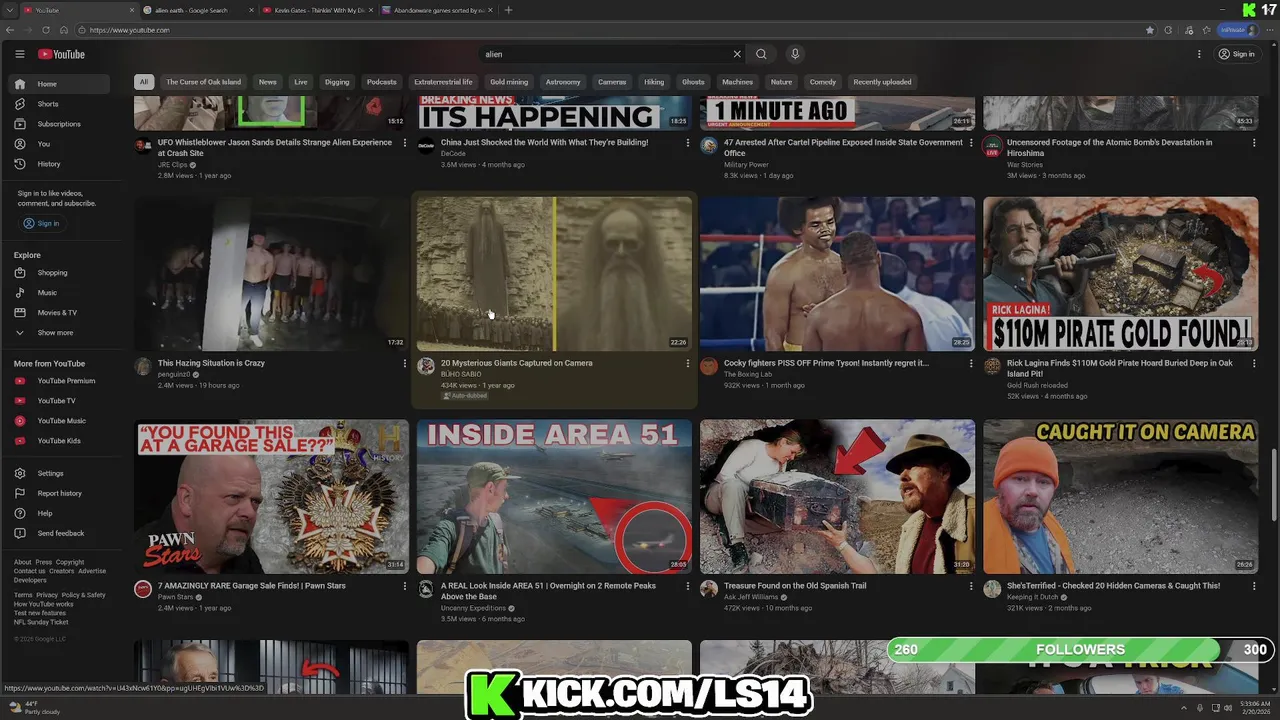
Task: Click the search magnifier button
Action: (x=761, y=54)
